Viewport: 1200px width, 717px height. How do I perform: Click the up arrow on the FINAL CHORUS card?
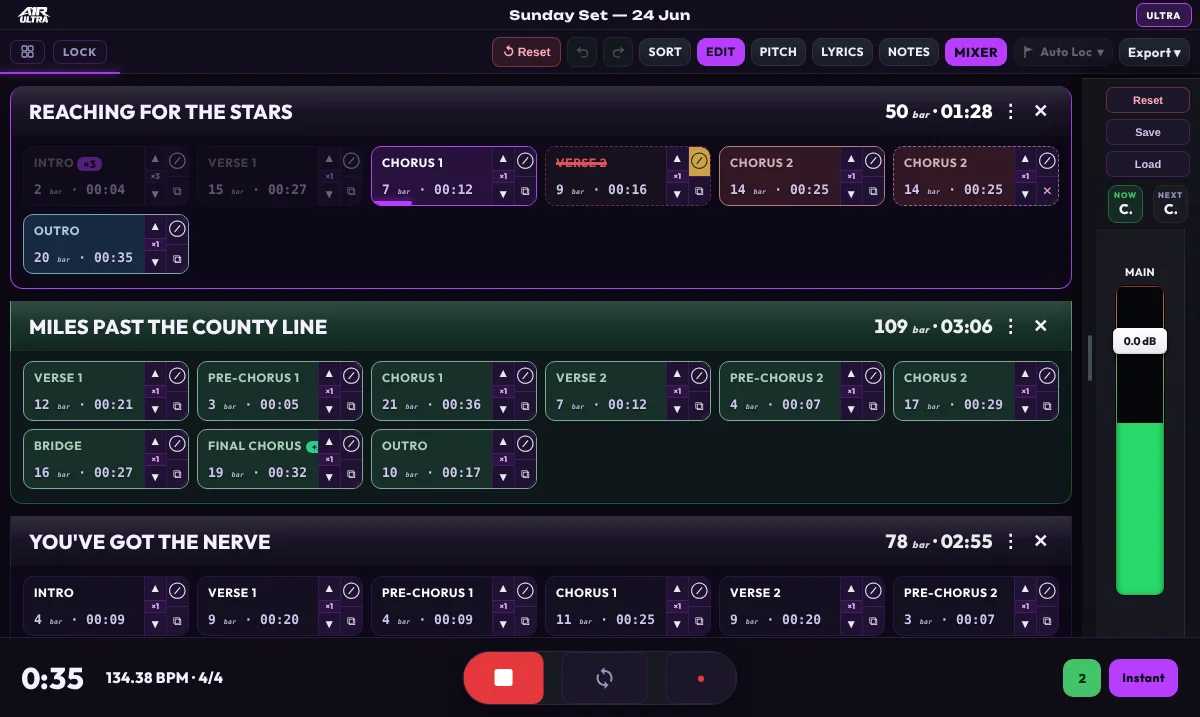(x=329, y=443)
